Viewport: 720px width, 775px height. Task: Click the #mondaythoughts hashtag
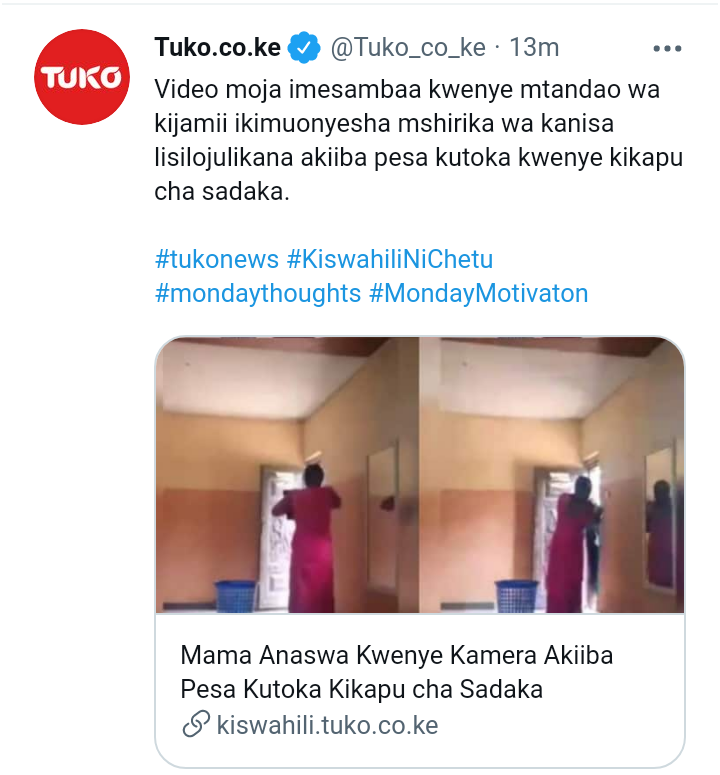(x=257, y=293)
